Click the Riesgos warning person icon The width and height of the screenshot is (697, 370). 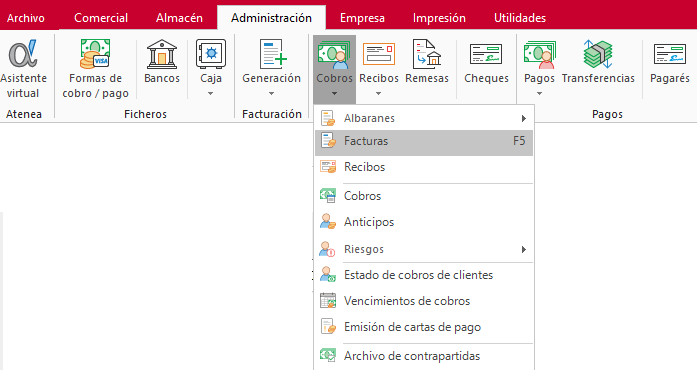coord(328,249)
